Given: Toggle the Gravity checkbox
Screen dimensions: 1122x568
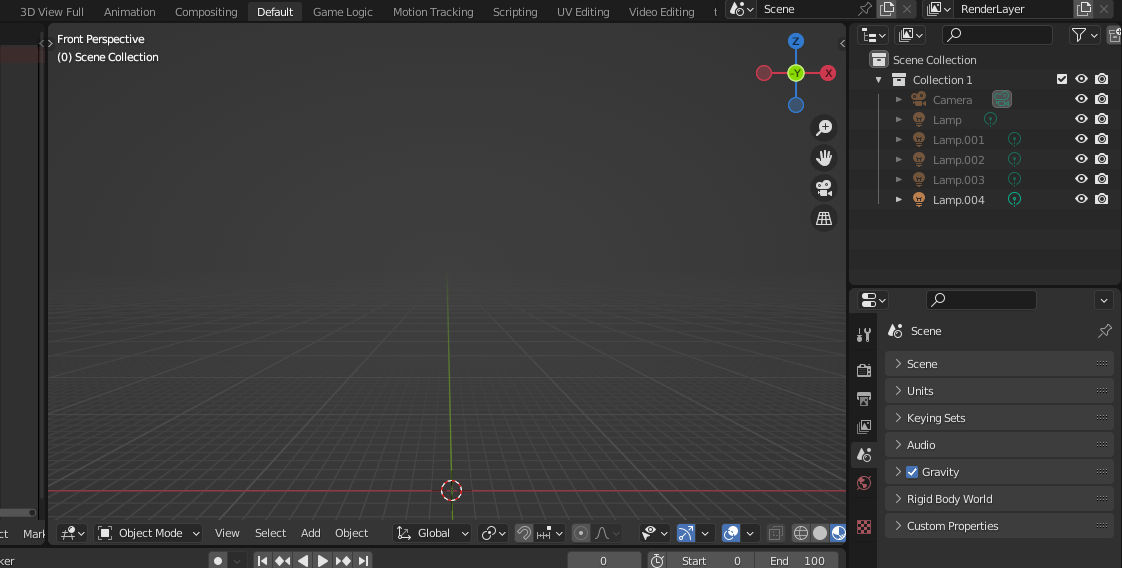Looking at the screenshot, I should (912, 472).
